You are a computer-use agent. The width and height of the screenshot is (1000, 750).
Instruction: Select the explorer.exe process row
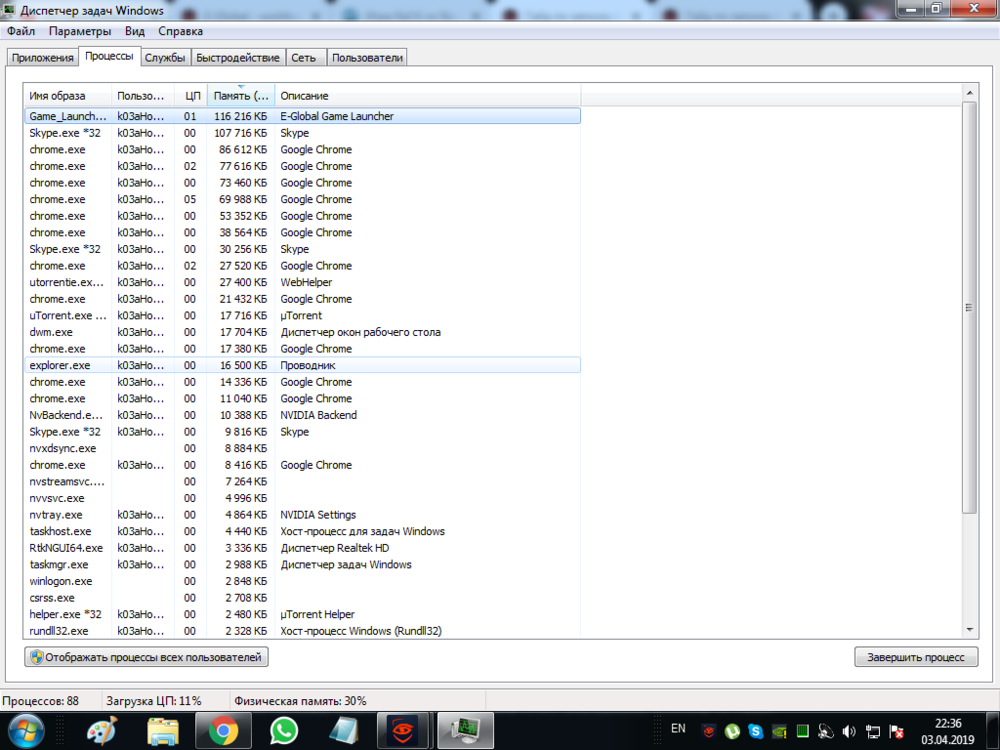(60, 366)
